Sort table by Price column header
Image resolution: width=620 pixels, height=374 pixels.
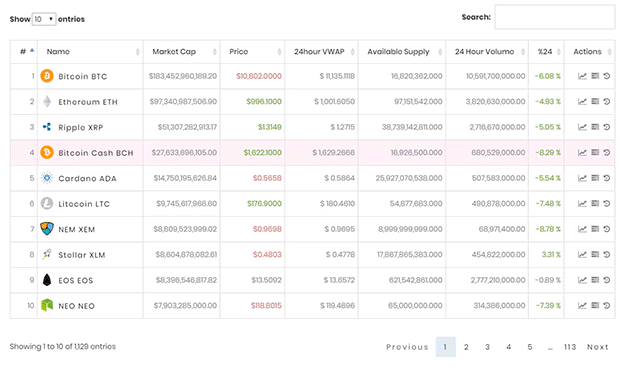point(252,51)
